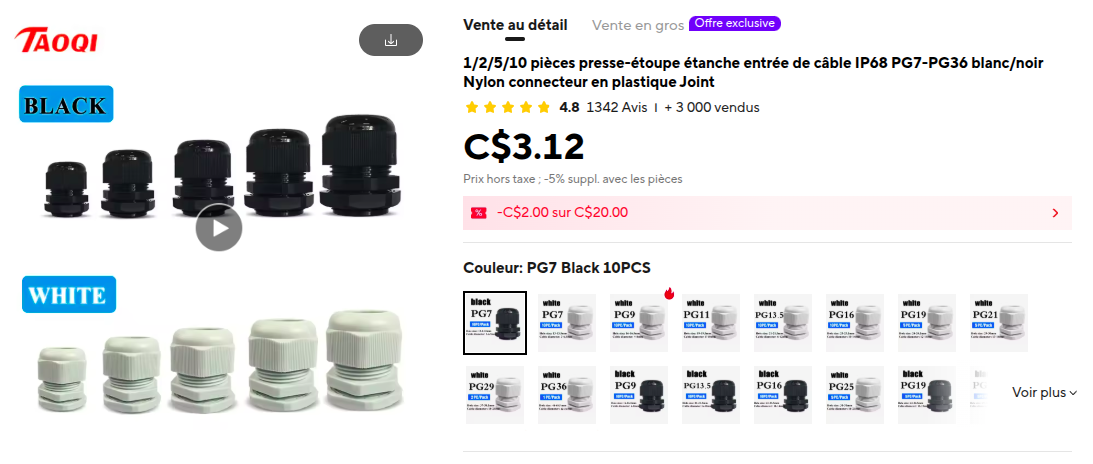The width and height of the screenshot is (1093, 464).
Task: Click the red coupon percent icon
Action: [478, 213]
